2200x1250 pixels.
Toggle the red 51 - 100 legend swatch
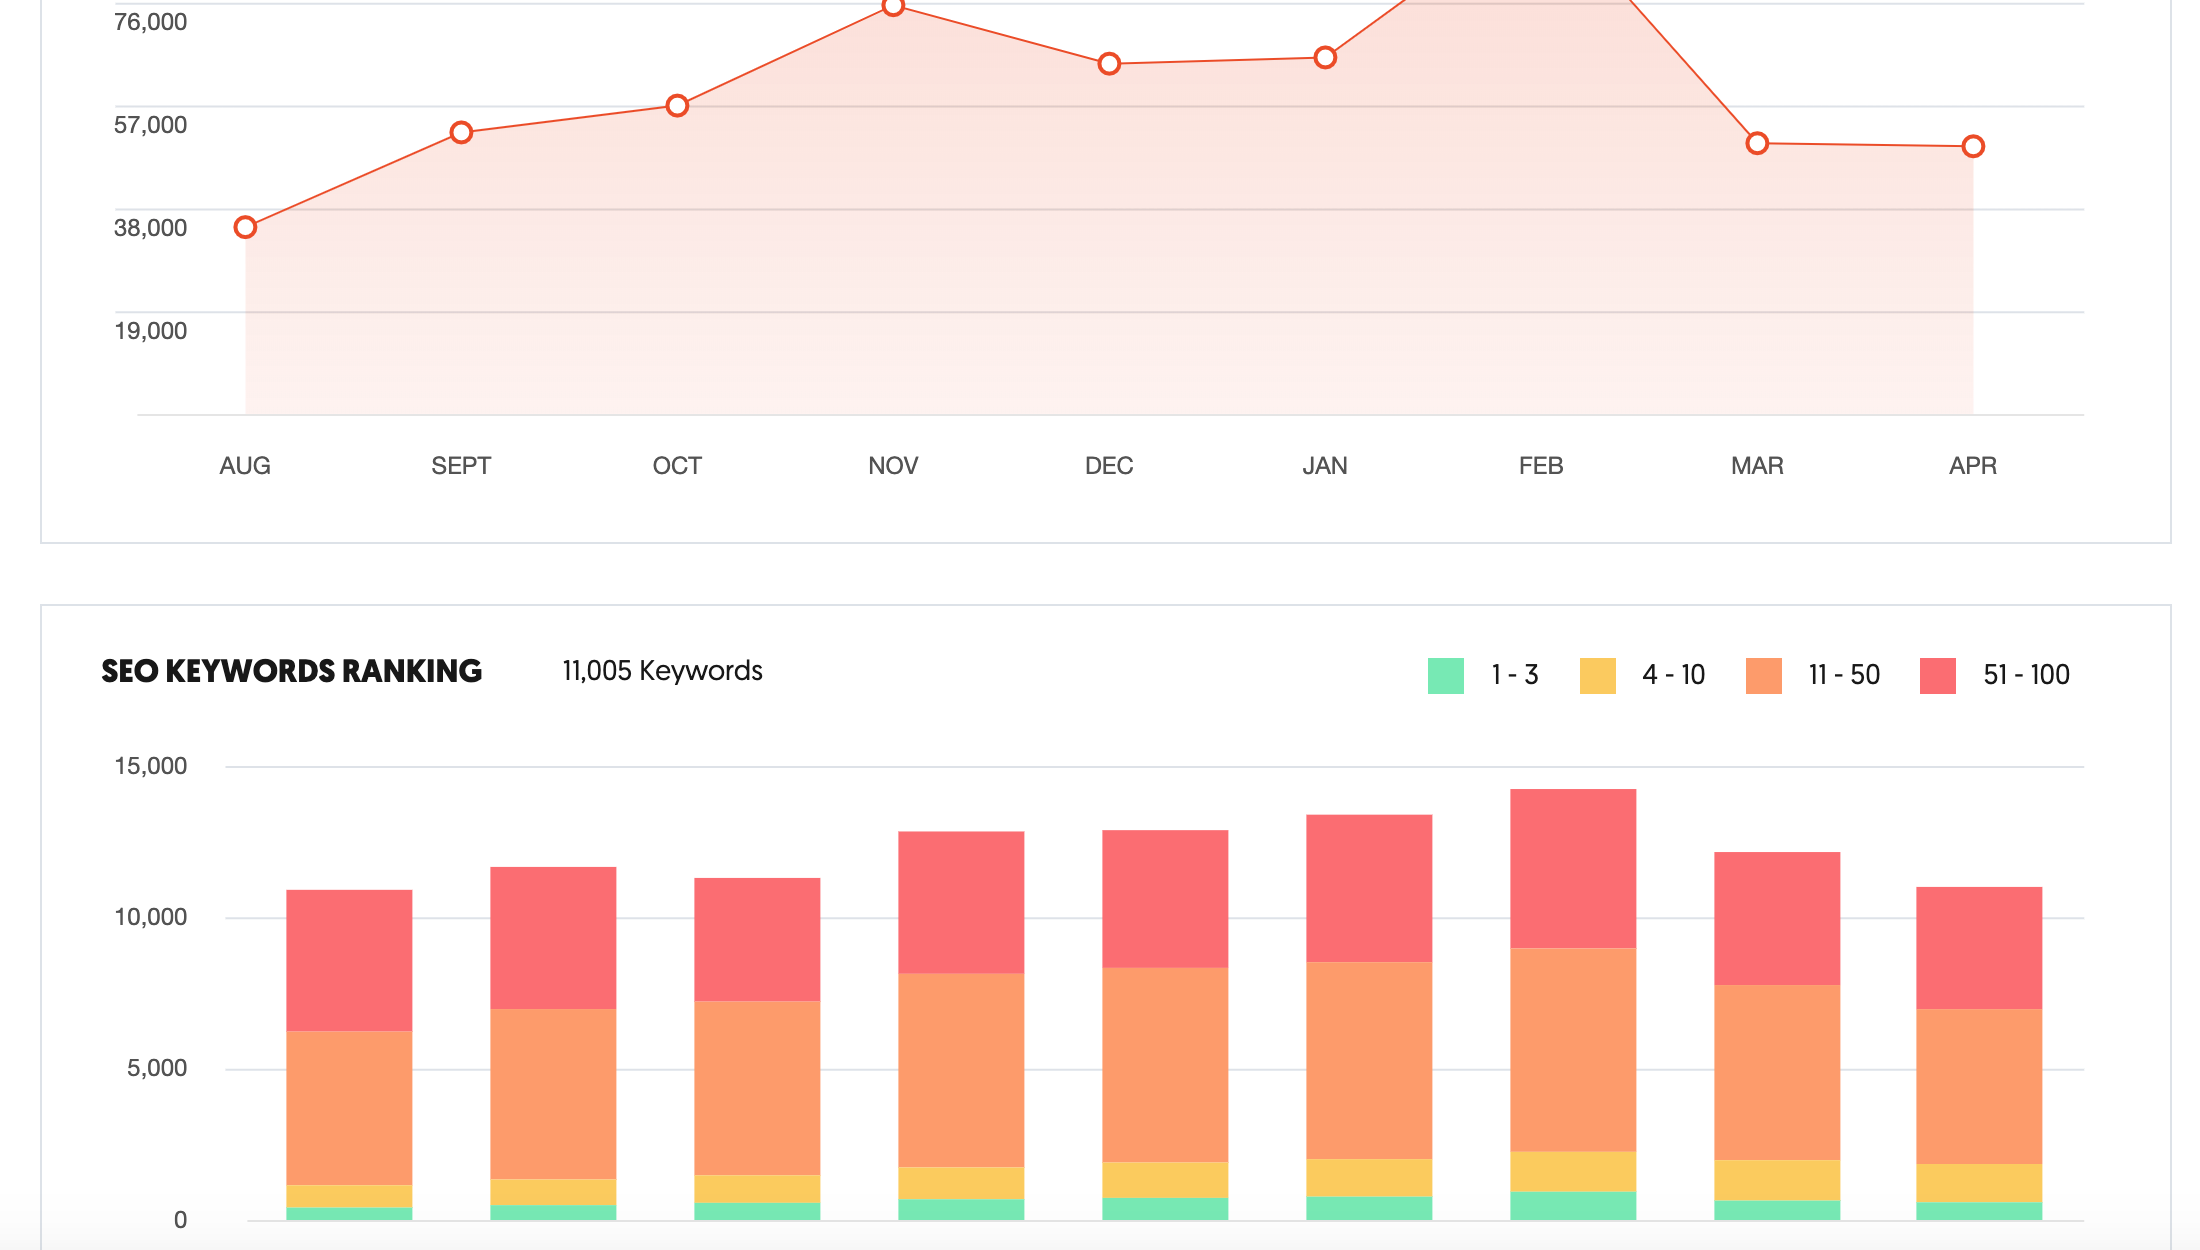1938,676
